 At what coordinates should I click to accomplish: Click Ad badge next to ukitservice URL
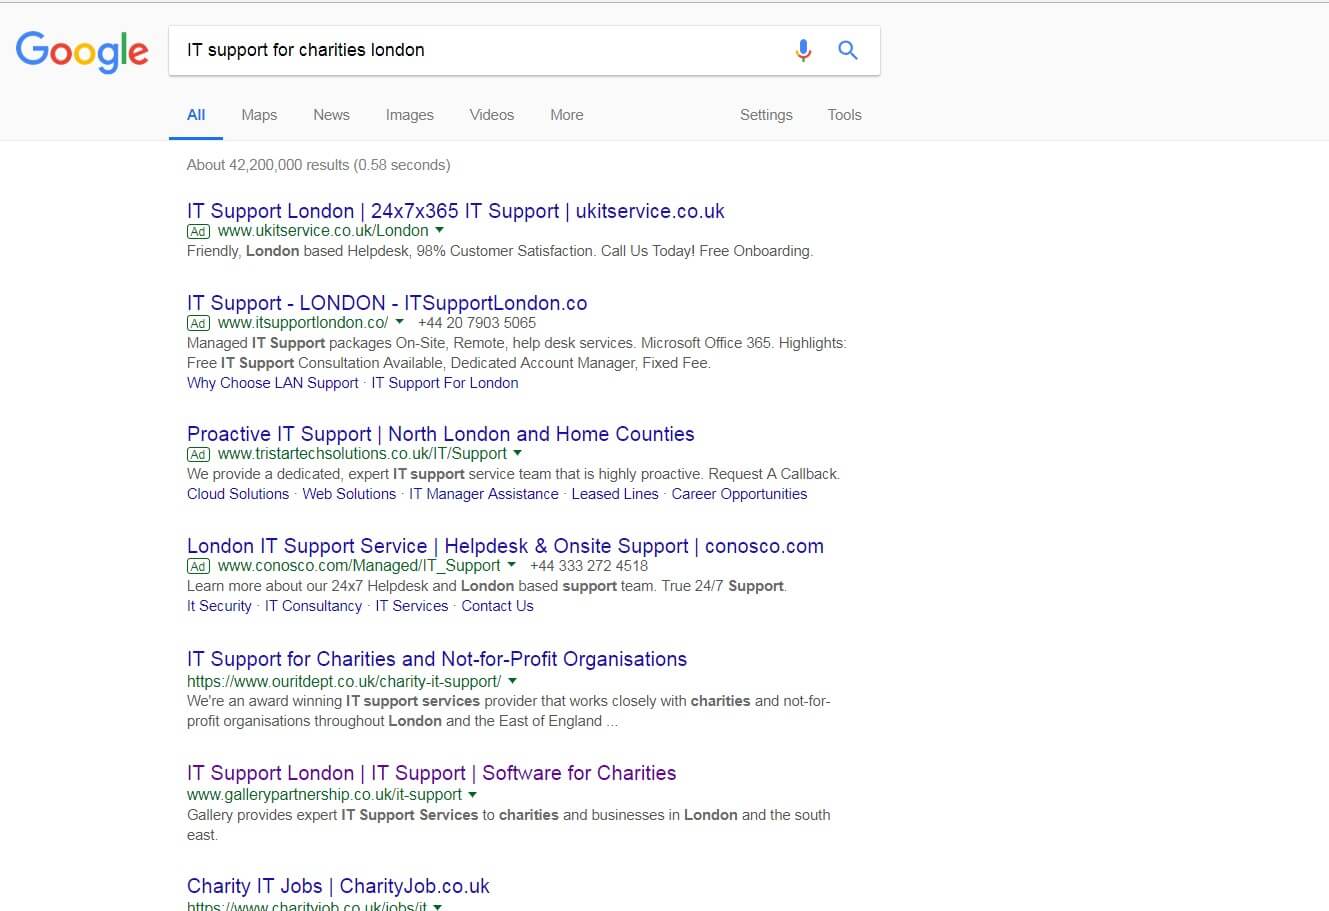pos(198,231)
